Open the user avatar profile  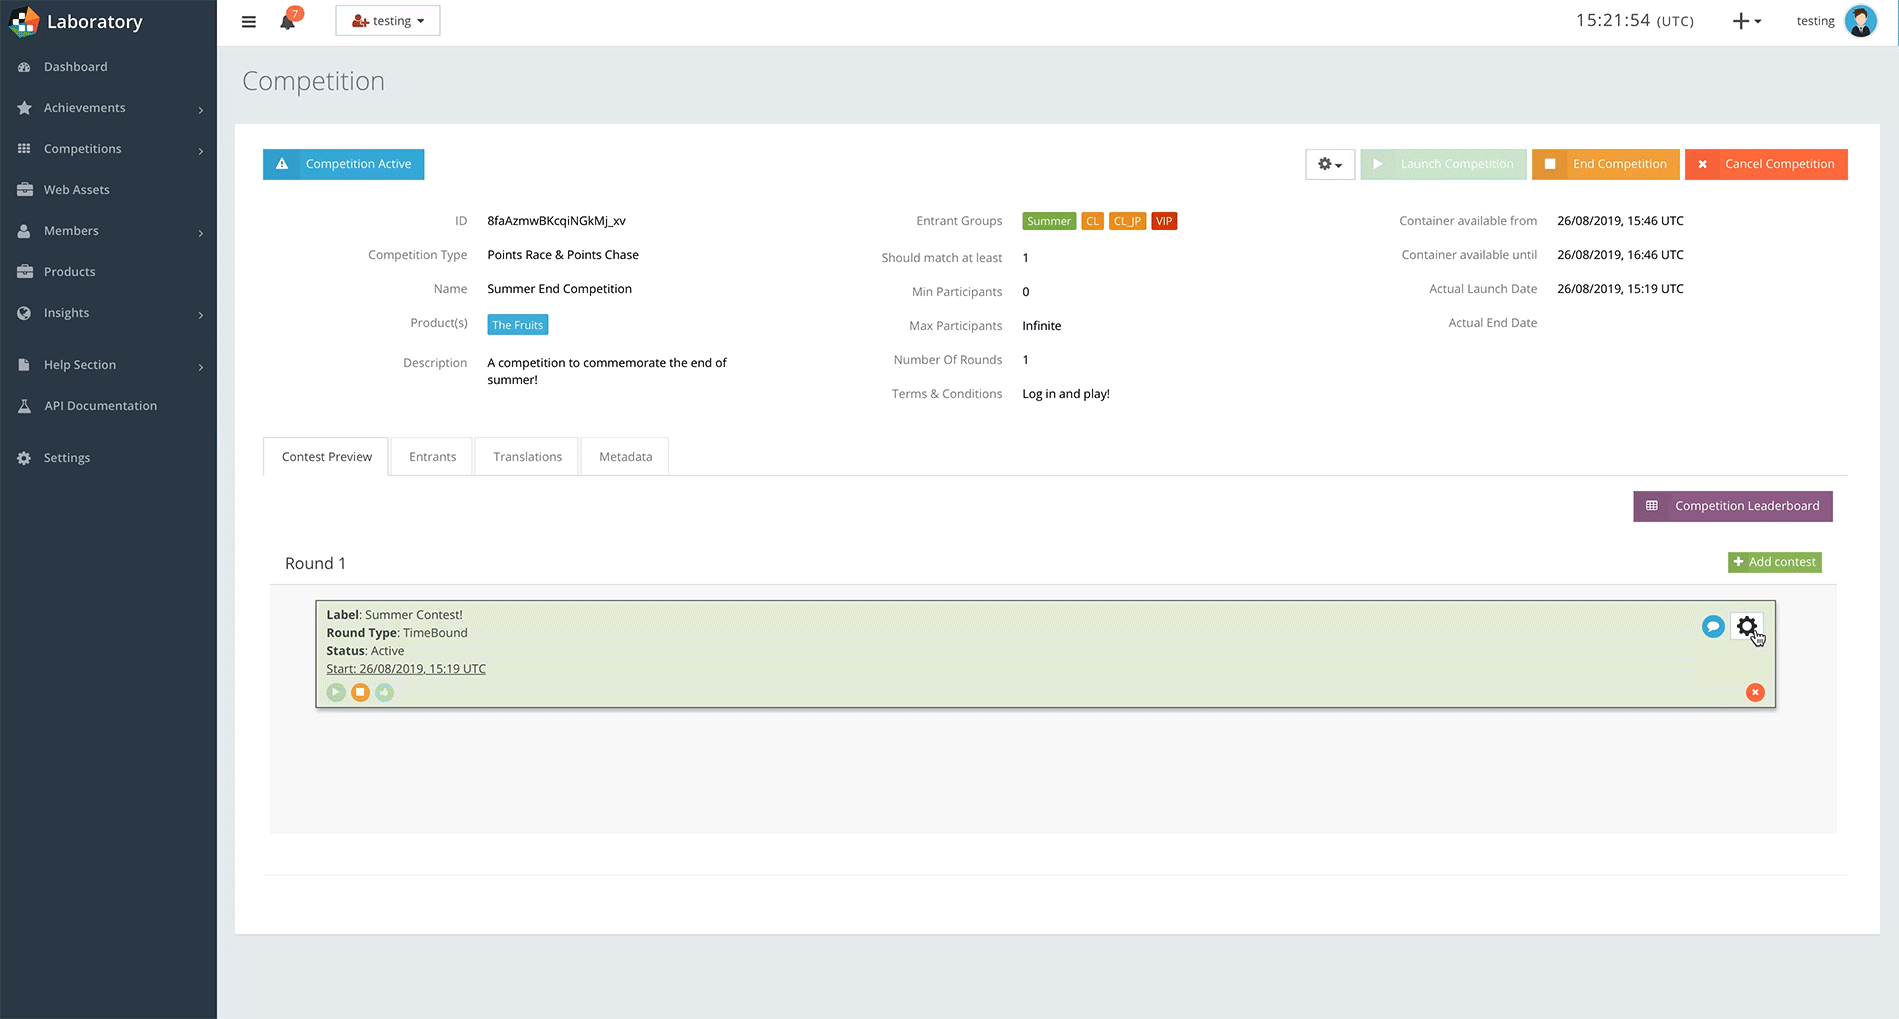pos(1860,21)
